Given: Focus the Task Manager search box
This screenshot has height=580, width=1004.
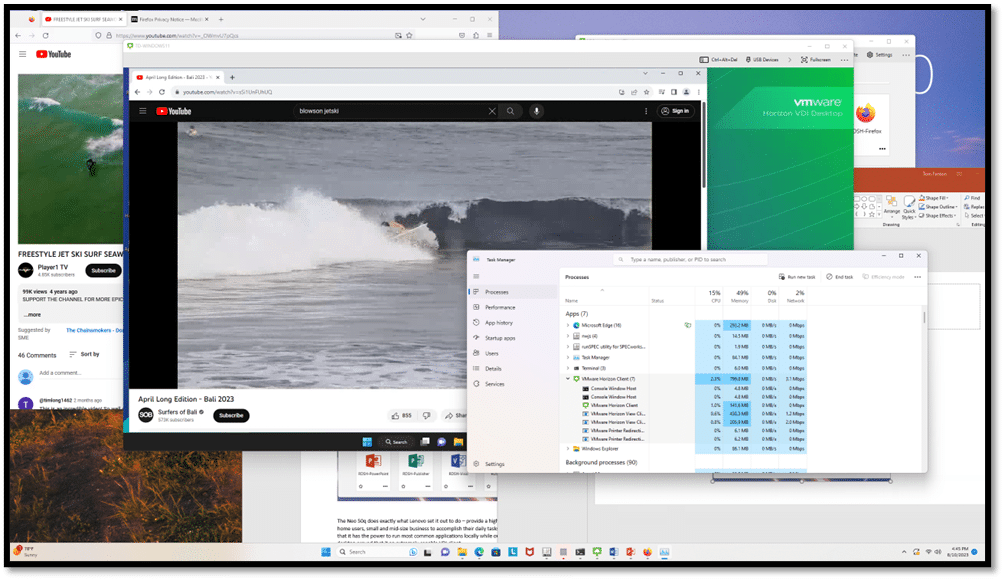Looking at the screenshot, I should [x=690, y=260].
